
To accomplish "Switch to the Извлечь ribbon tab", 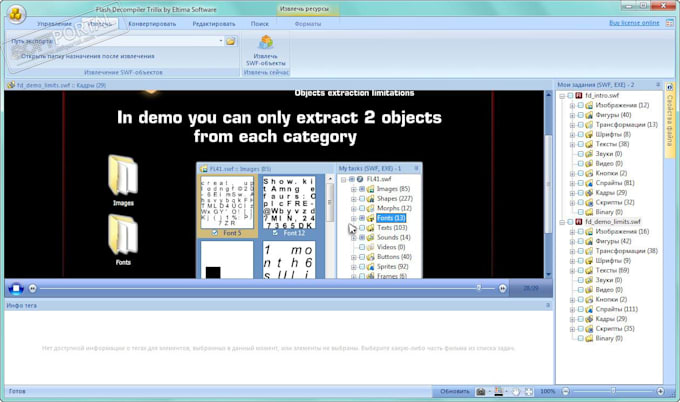I will tap(100, 24).
